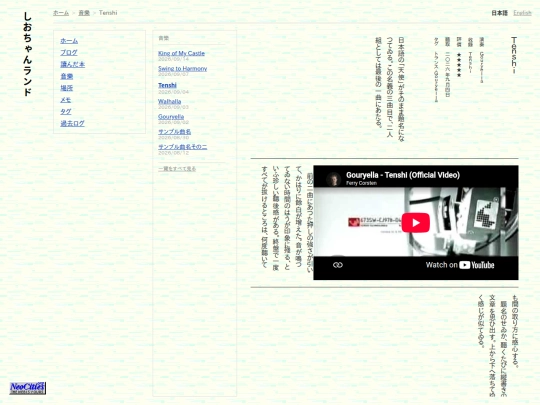Open the Swing to Harmony entry
This screenshot has height=405, width=540.
pos(183,69)
